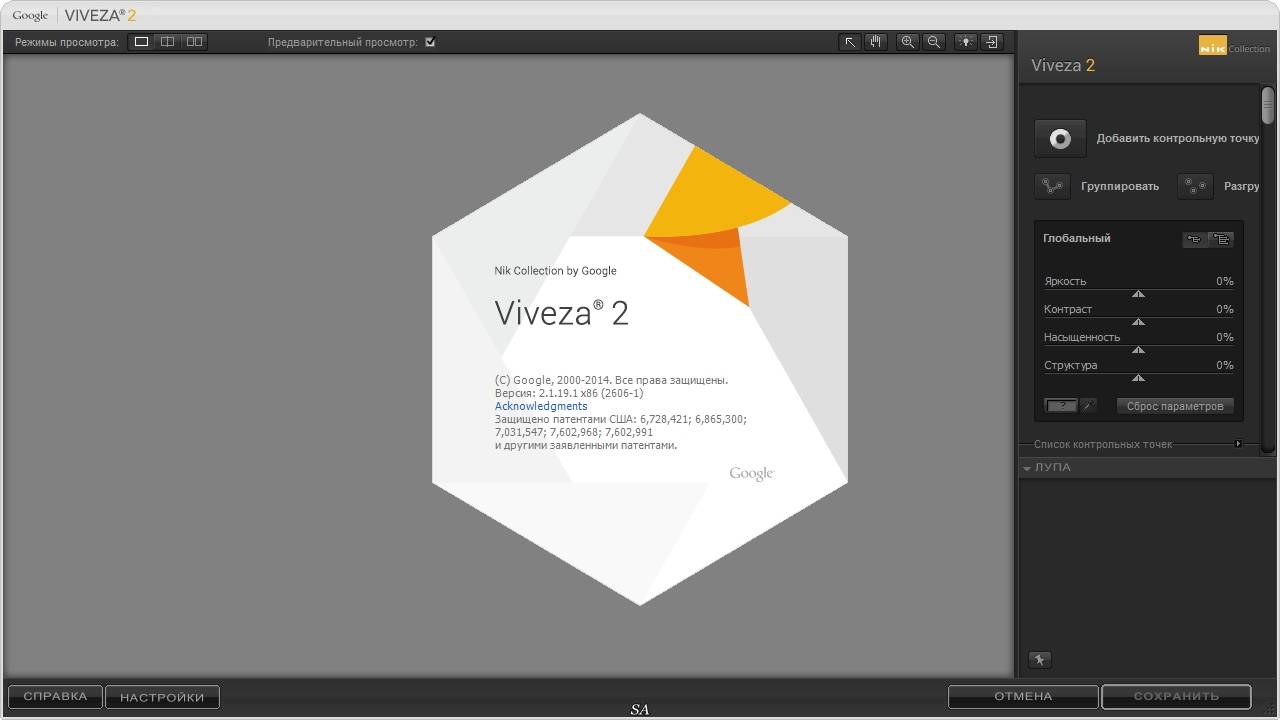The height and width of the screenshot is (720, 1280).
Task: Click the zoom in magnifier
Action: [x=907, y=42]
